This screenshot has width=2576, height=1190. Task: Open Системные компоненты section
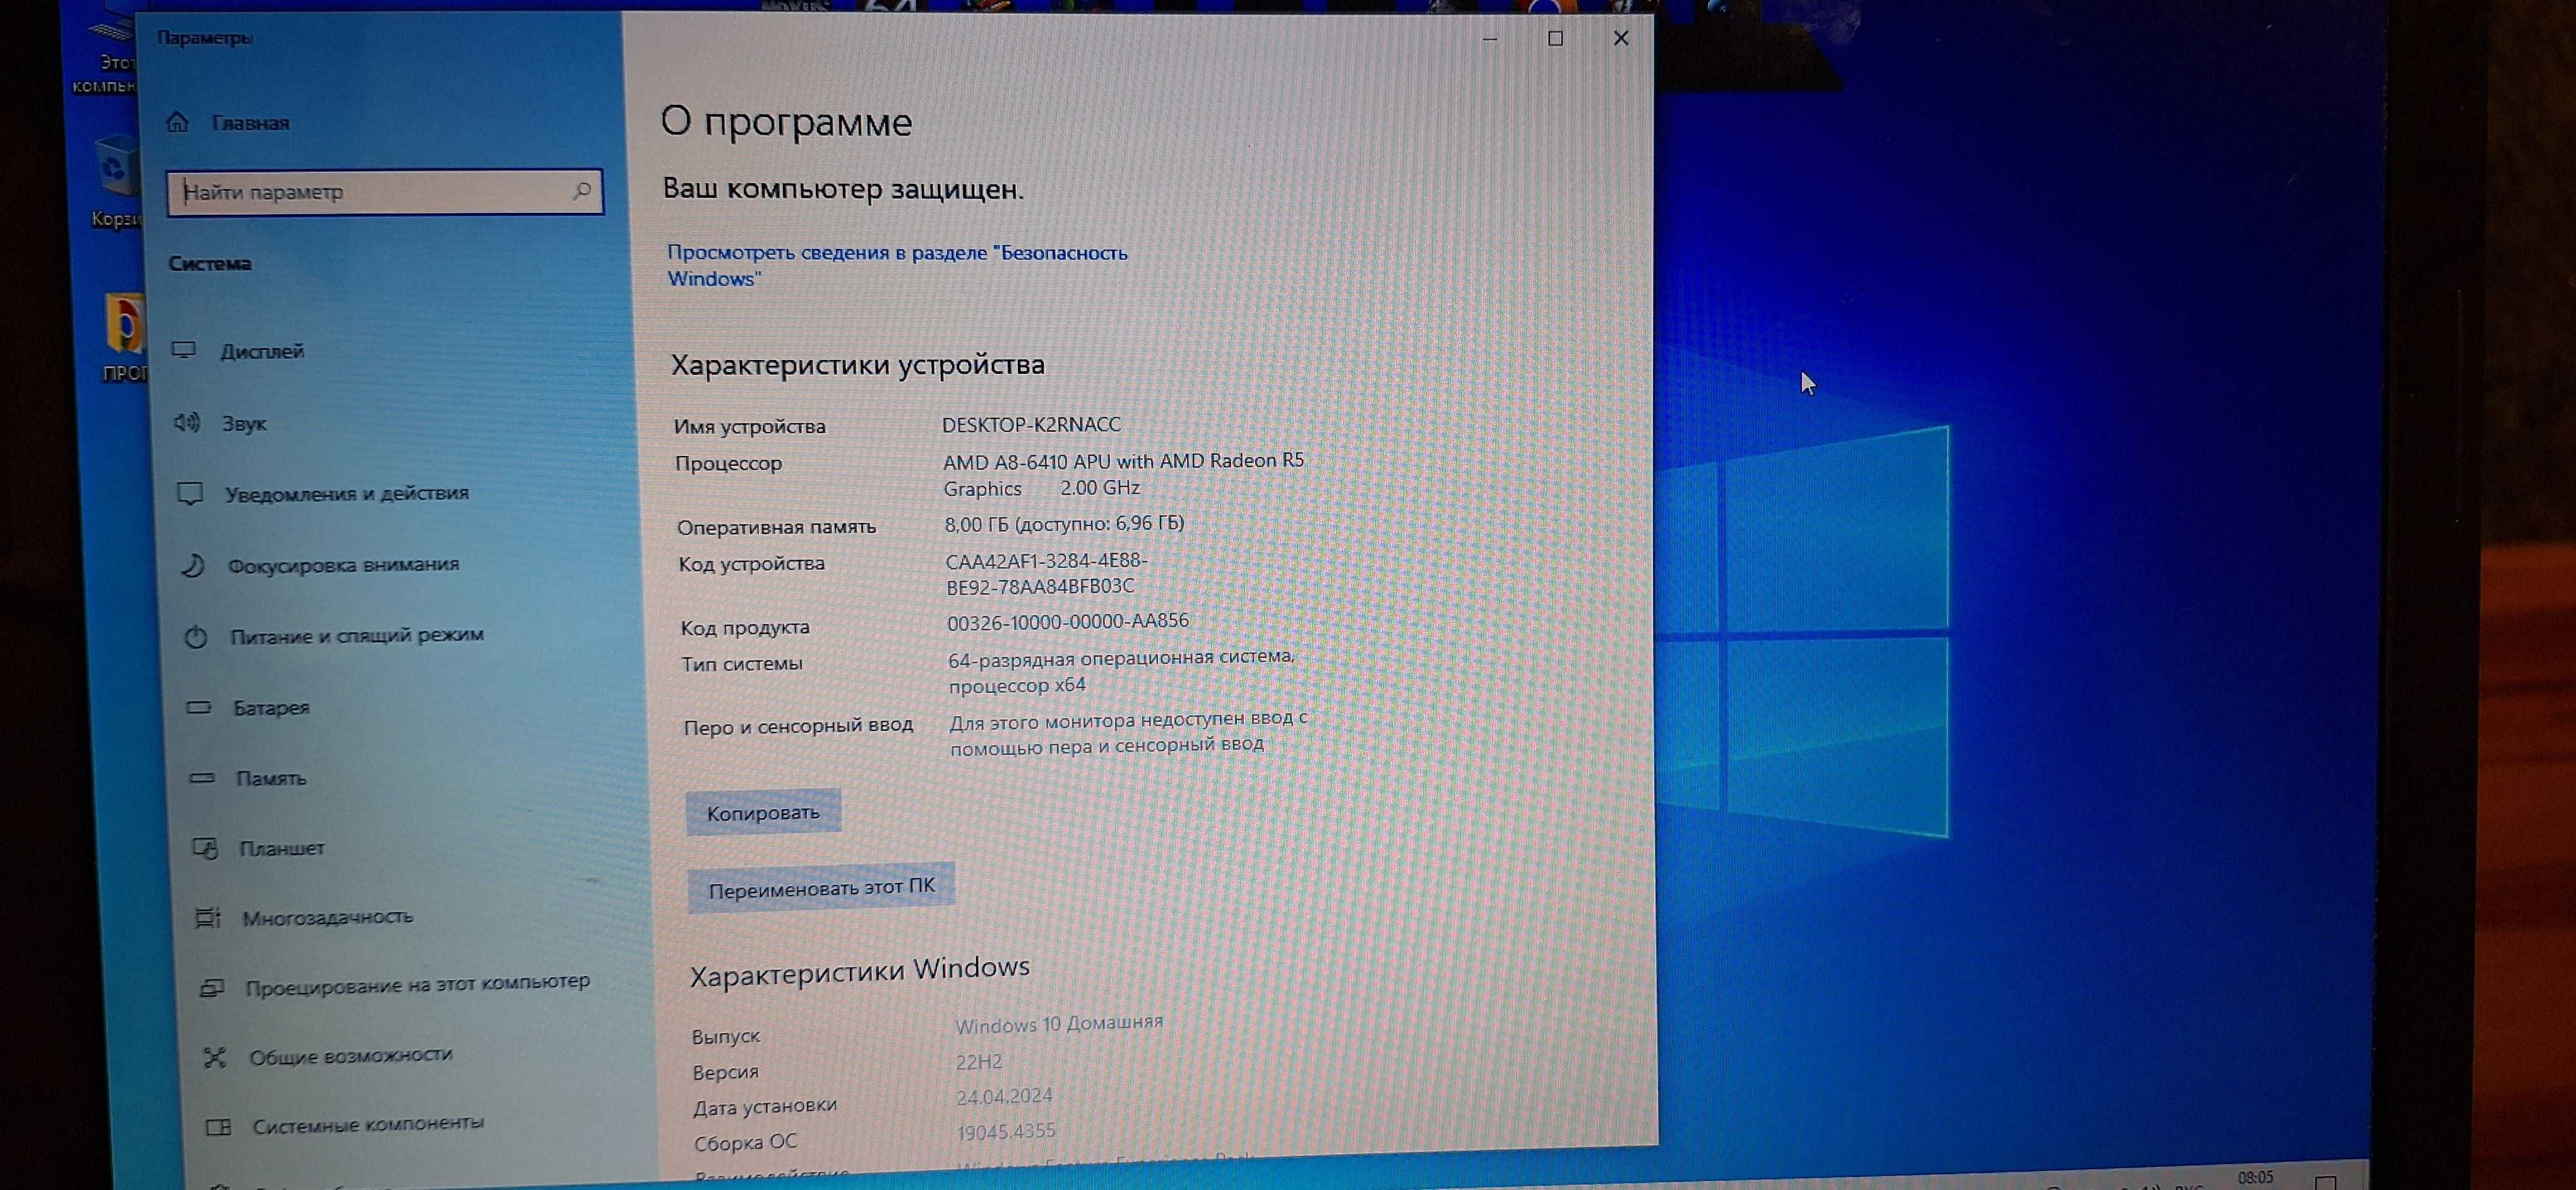(367, 1124)
